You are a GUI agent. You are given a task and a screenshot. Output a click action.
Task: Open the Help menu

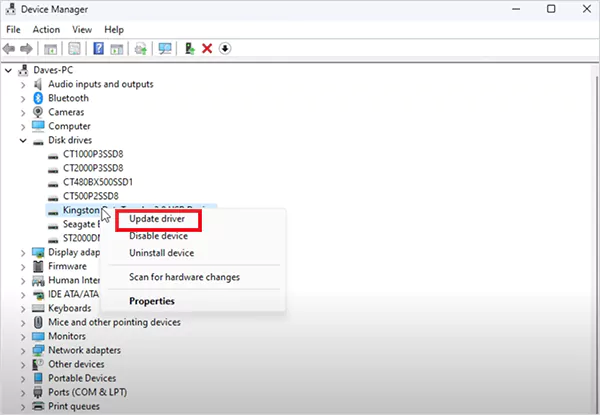(x=114, y=29)
